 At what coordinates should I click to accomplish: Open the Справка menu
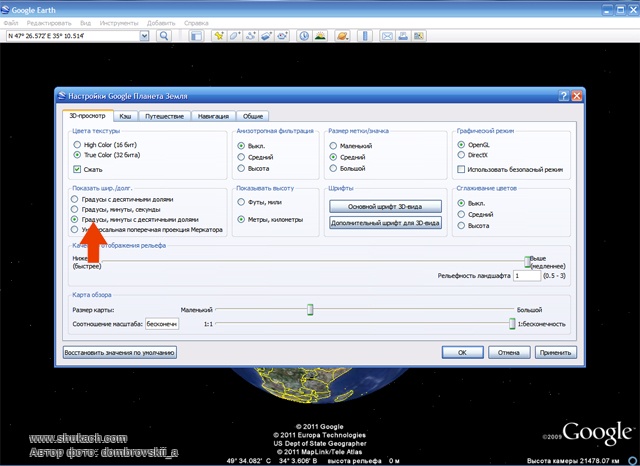tap(196, 23)
